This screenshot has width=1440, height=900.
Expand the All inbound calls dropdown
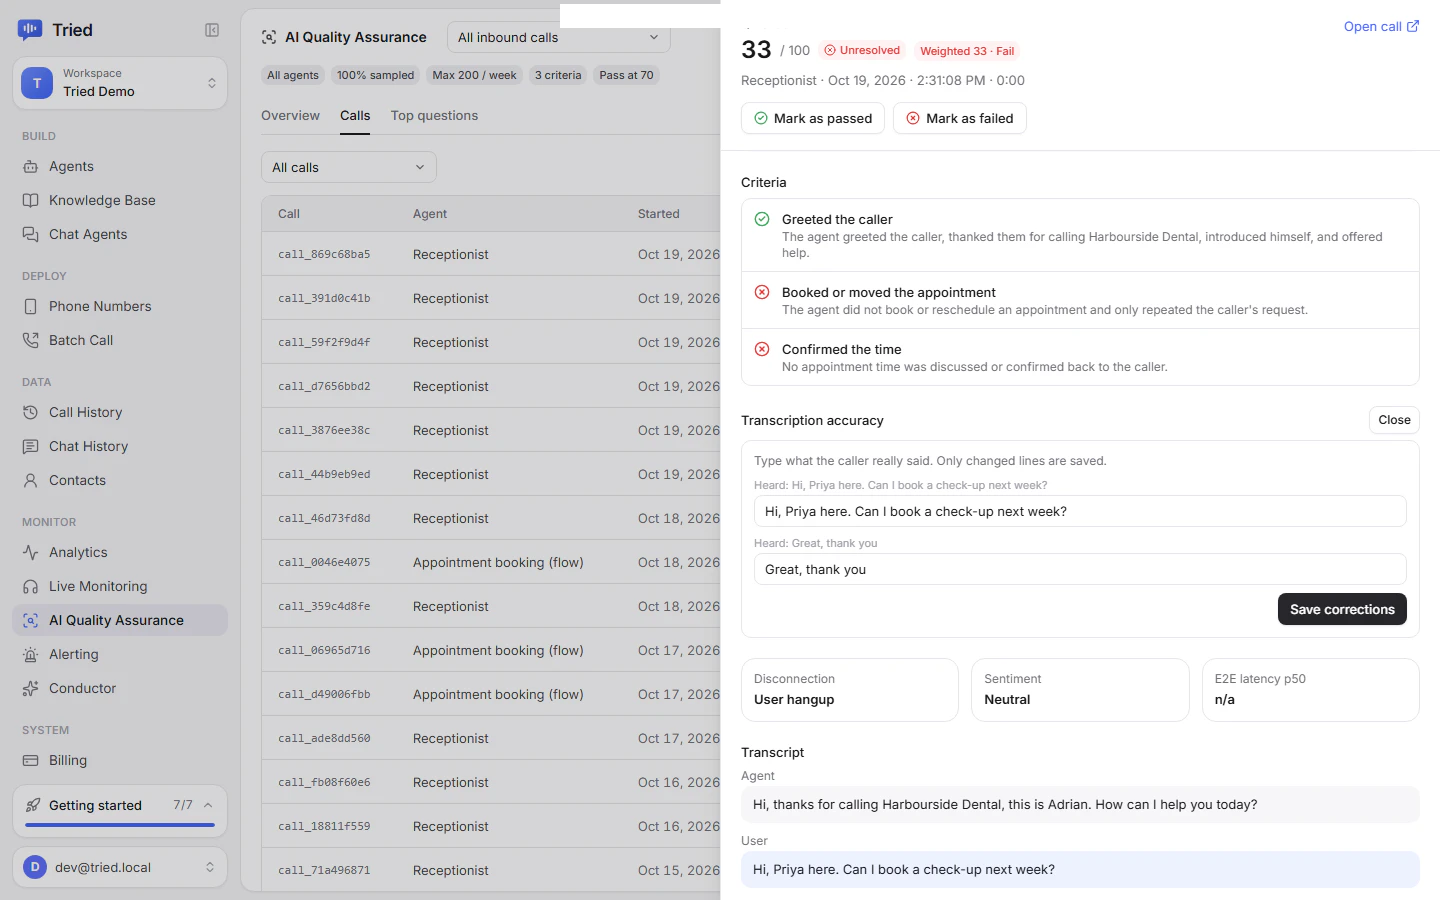(x=559, y=38)
